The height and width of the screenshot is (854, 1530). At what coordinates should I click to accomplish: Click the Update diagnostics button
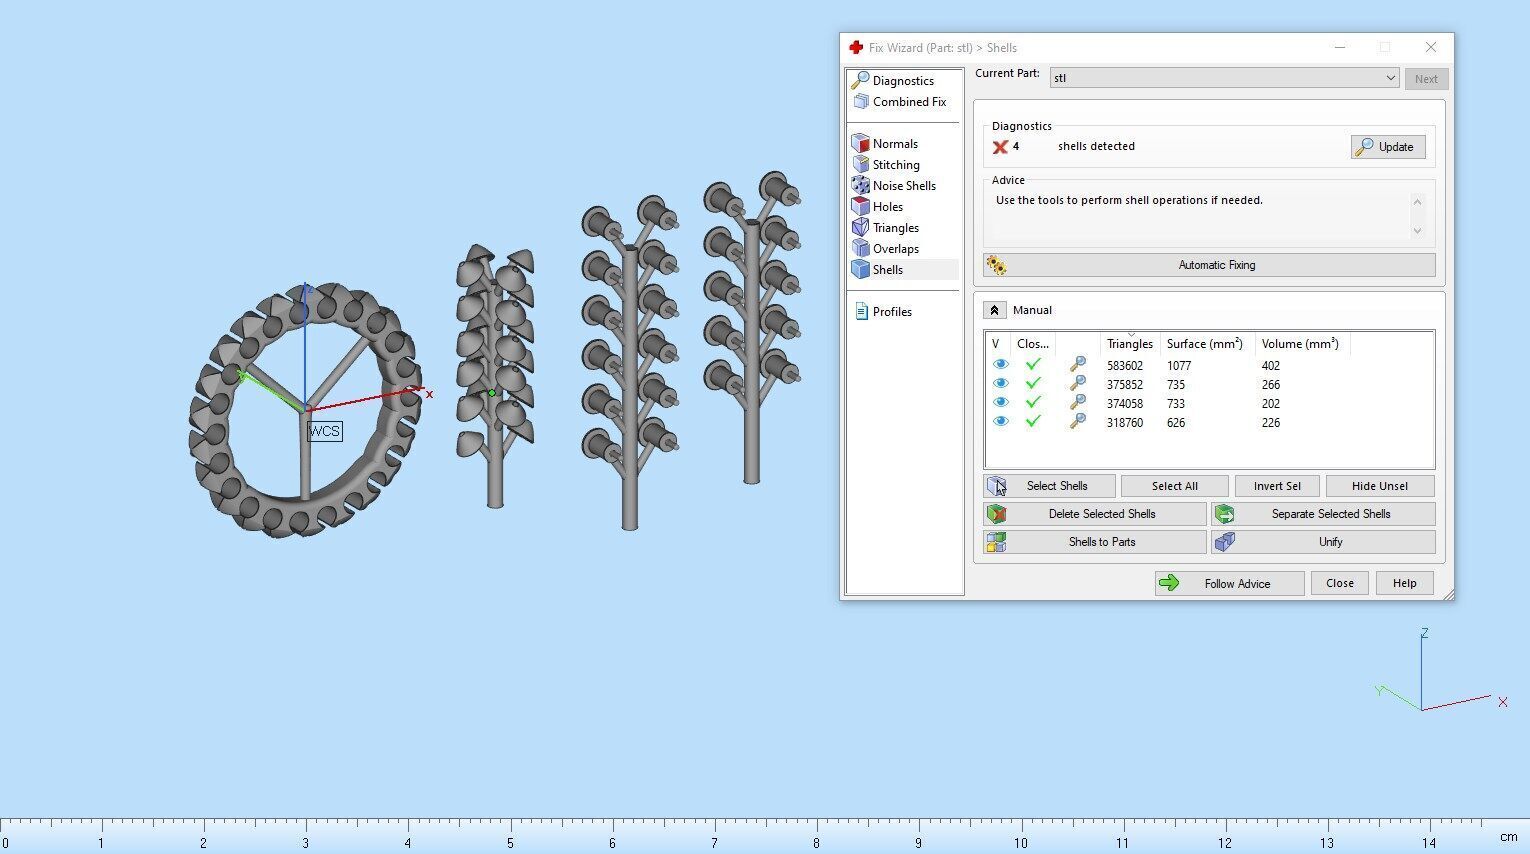(1388, 147)
